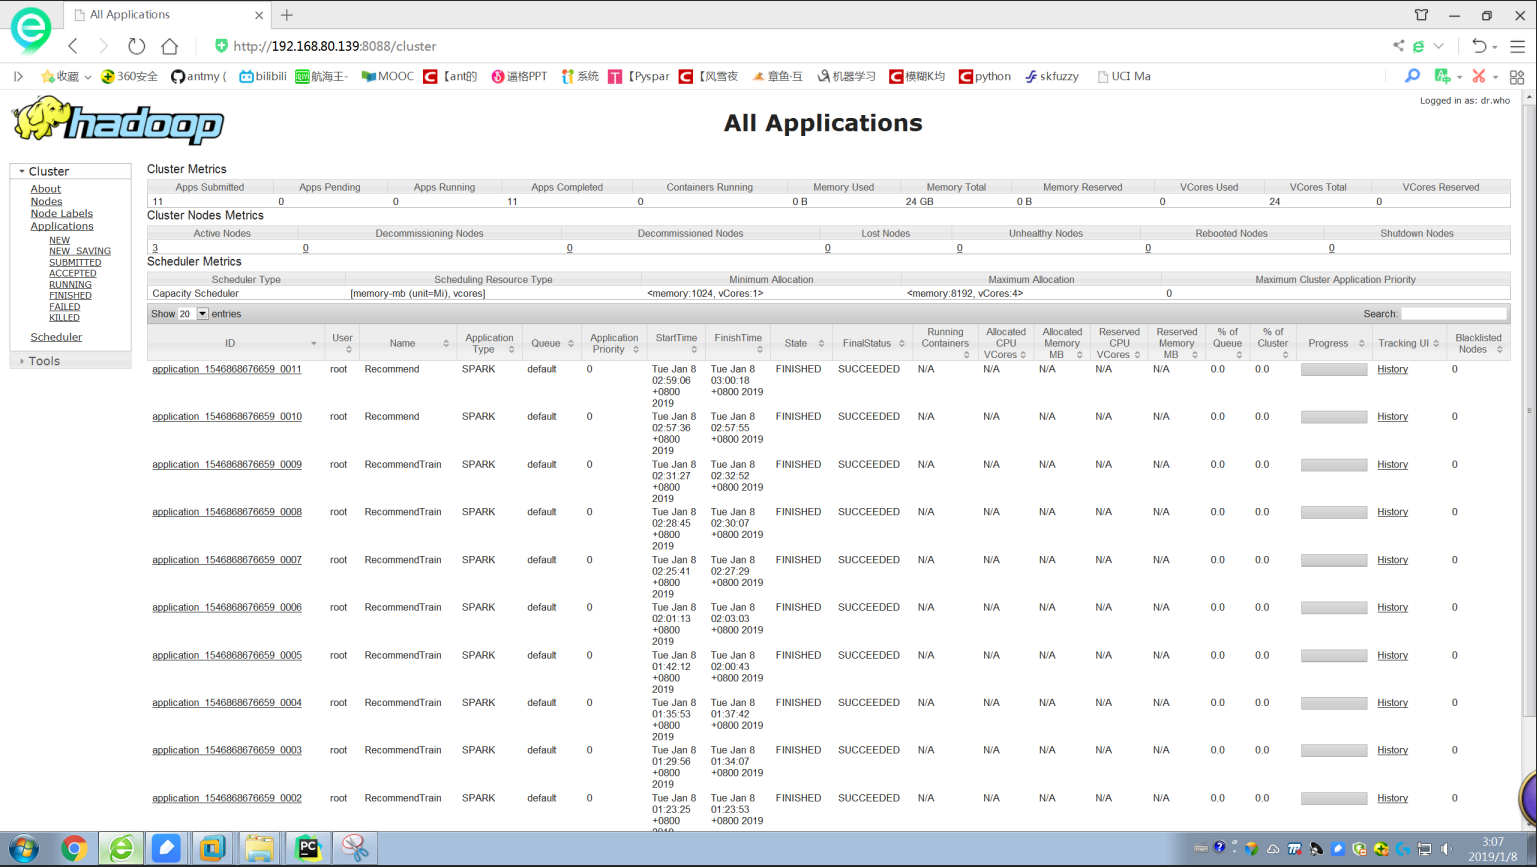Select the All Applications browser tab
The image size is (1537, 867).
[x=167, y=15]
